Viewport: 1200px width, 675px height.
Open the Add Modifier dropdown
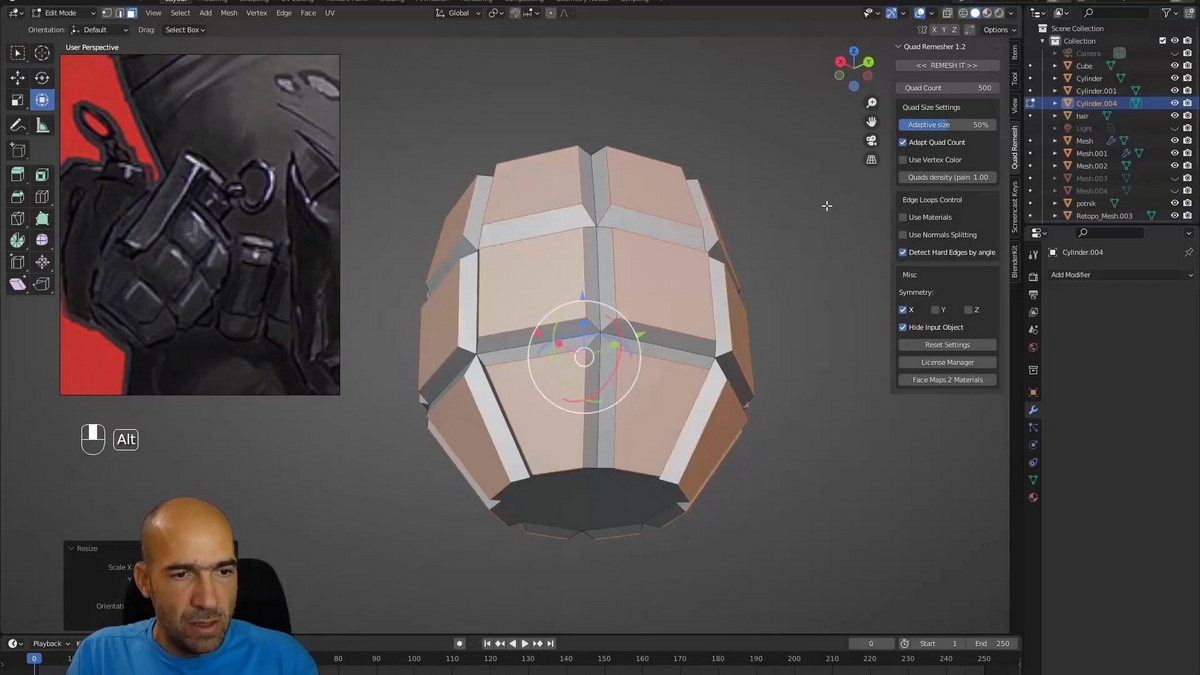coord(1120,275)
